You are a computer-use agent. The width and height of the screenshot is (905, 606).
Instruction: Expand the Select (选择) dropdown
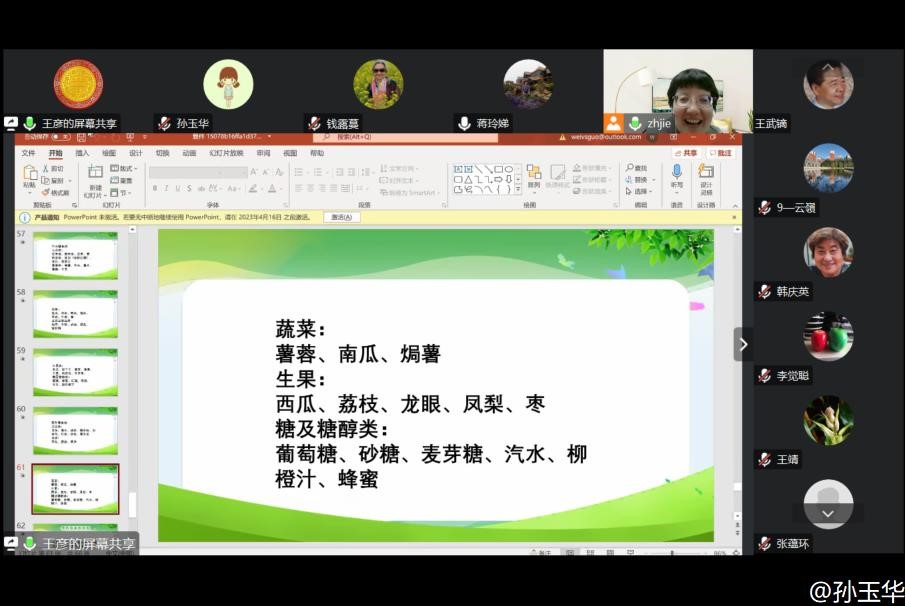point(650,191)
